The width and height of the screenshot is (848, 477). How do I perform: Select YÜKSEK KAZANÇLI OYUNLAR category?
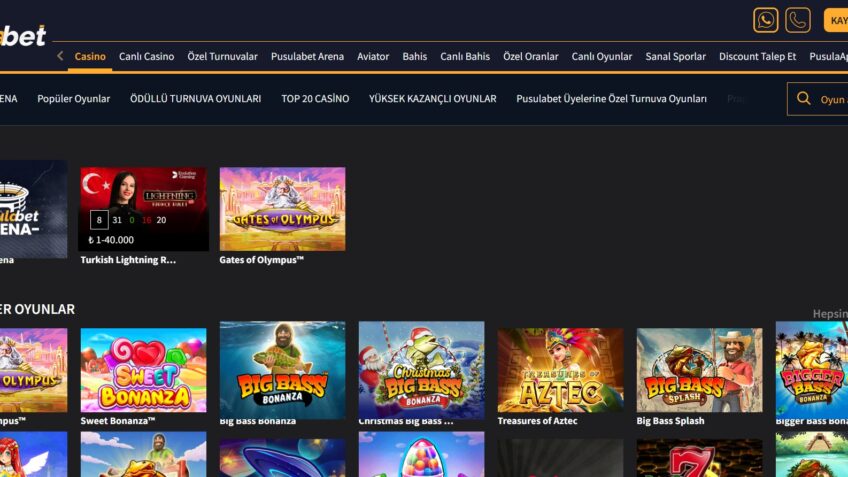coord(432,99)
